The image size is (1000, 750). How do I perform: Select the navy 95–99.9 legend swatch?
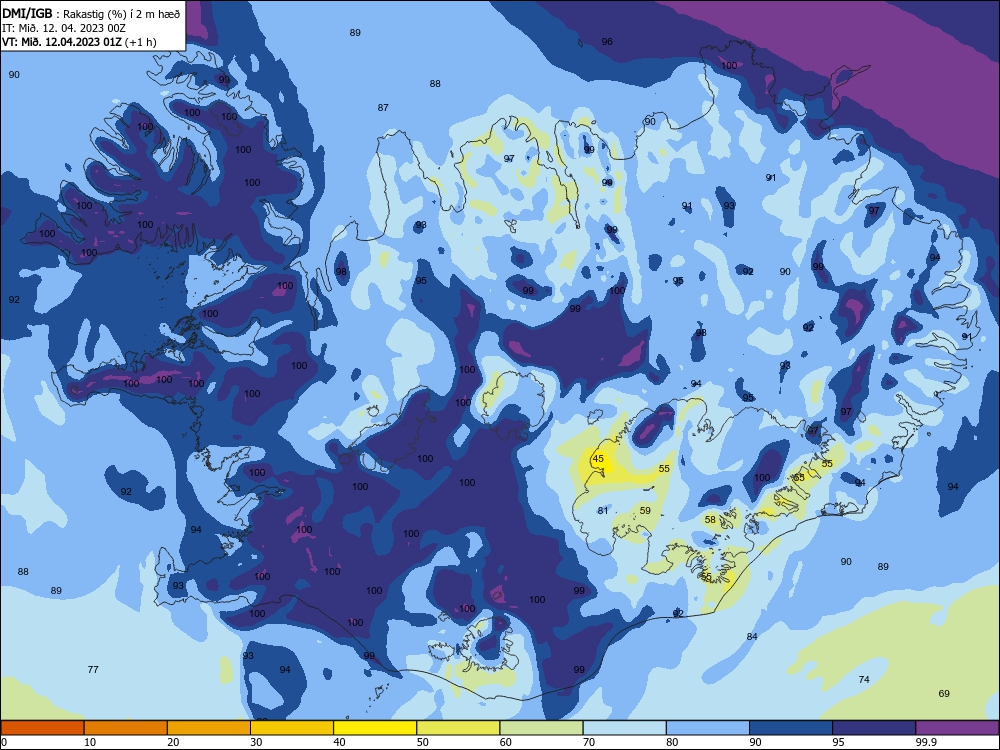[x=874, y=728]
